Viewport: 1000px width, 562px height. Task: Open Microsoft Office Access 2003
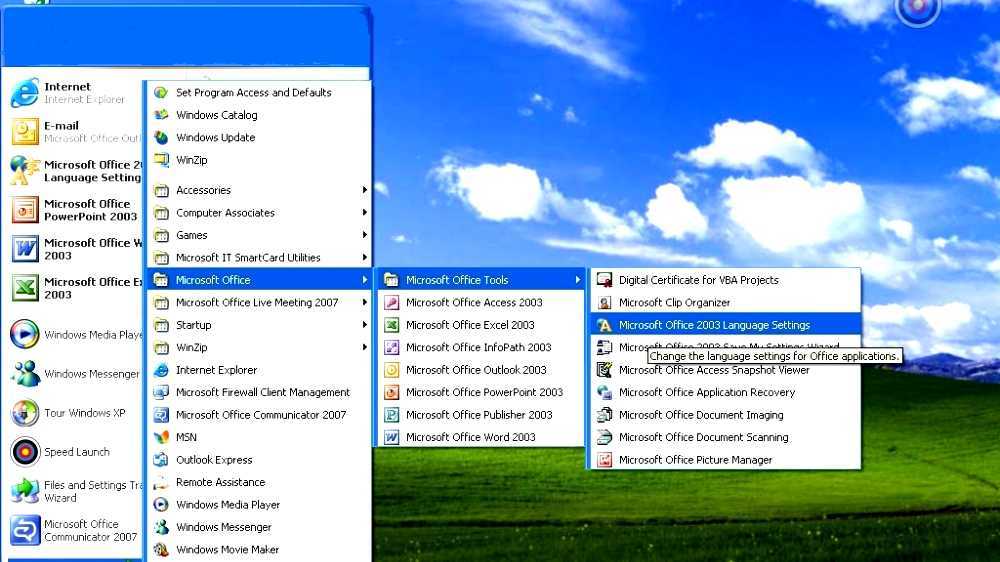[481, 302]
